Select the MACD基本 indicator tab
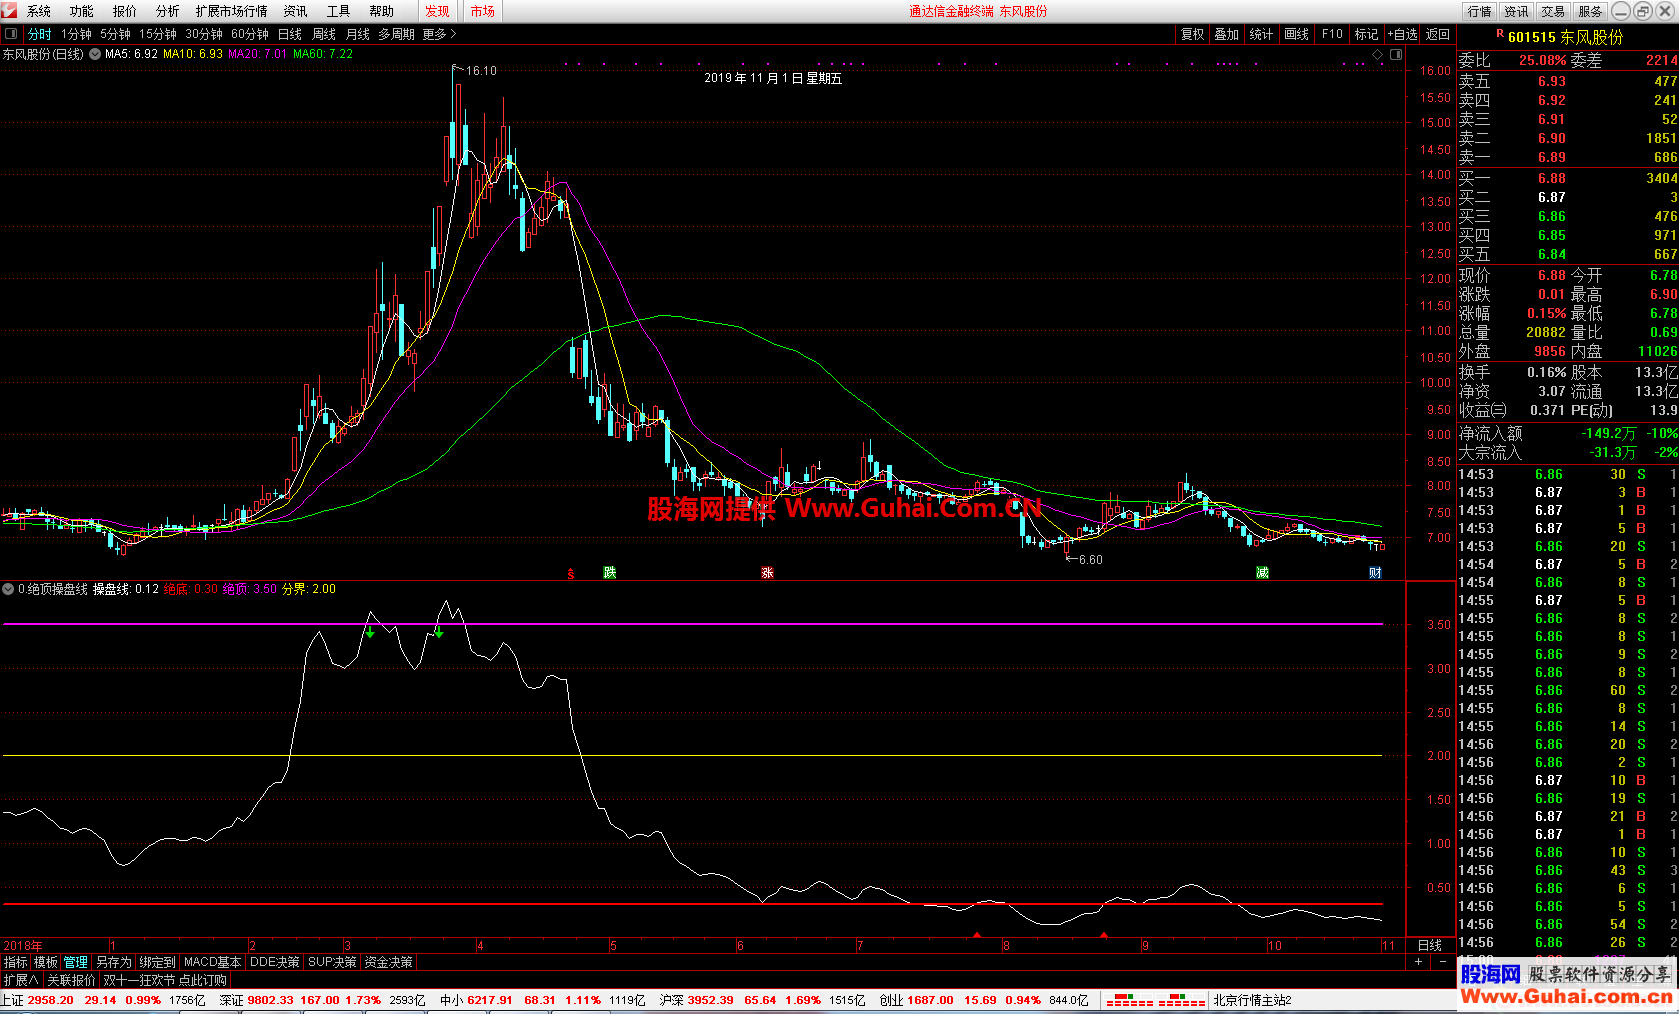 point(213,962)
